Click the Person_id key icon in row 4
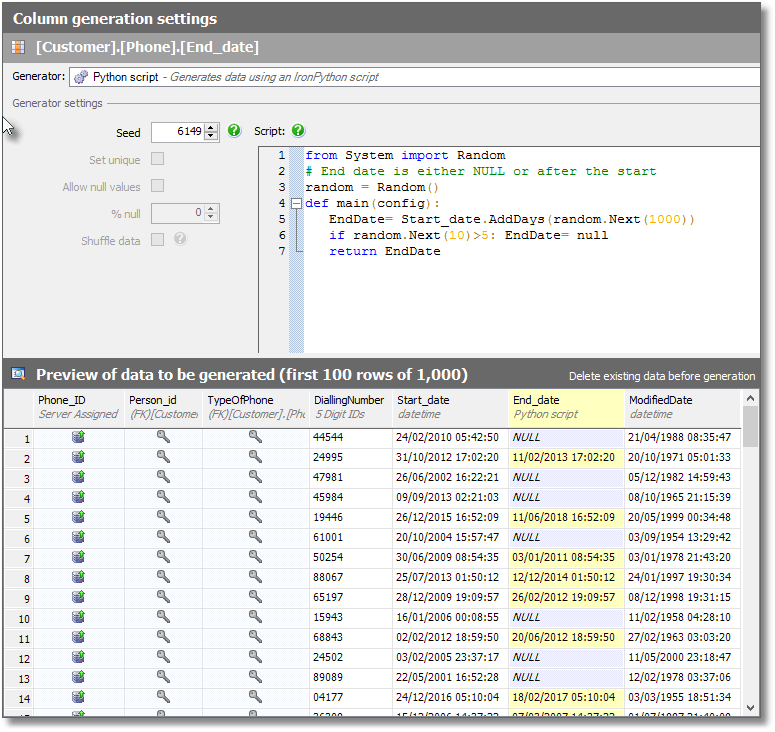775x732 pixels. tap(163, 496)
